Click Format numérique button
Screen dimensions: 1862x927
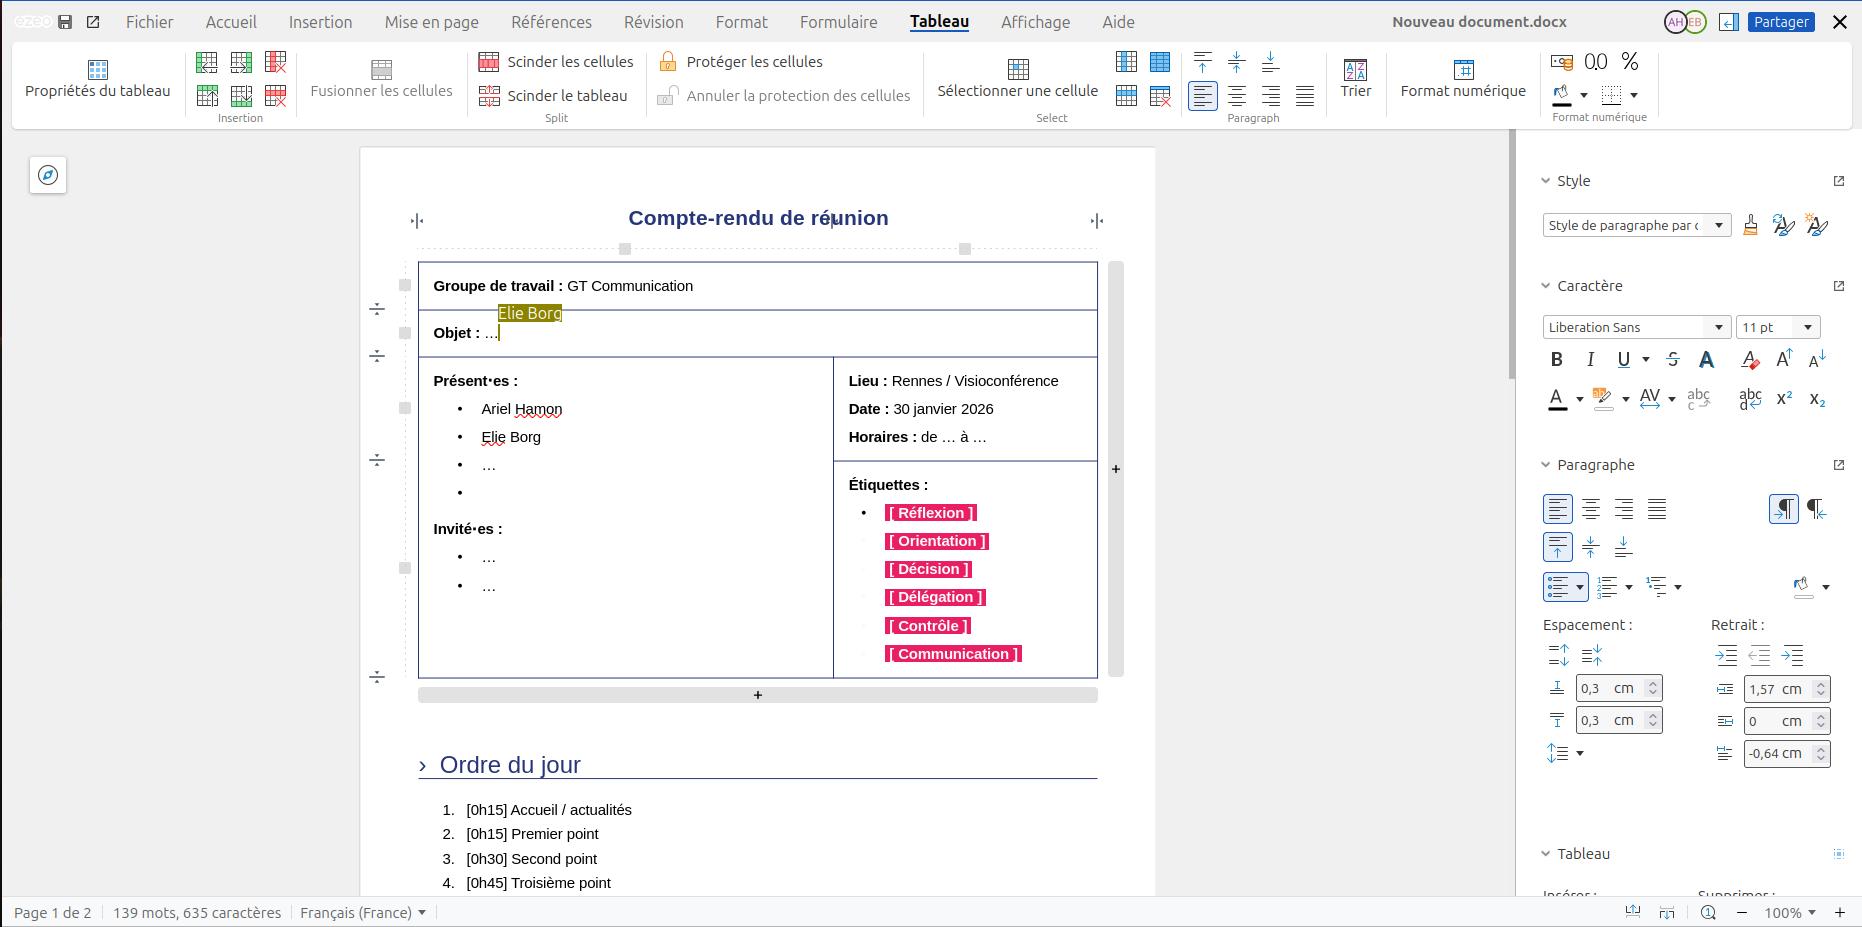(x=1463, y=79)
